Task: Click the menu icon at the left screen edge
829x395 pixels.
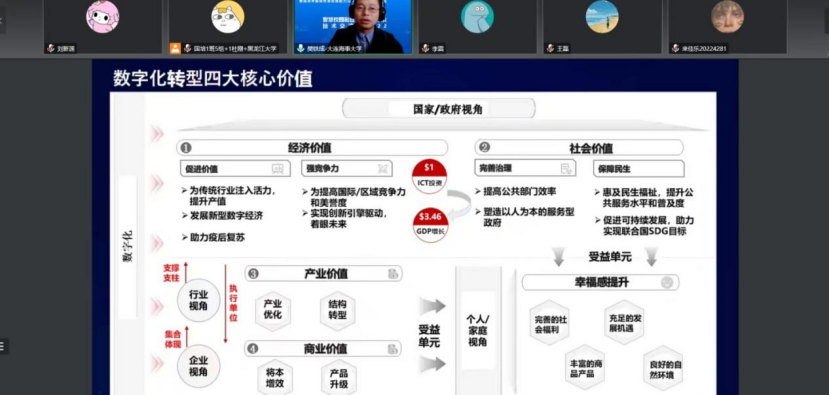Action: [x=2, y=347]
